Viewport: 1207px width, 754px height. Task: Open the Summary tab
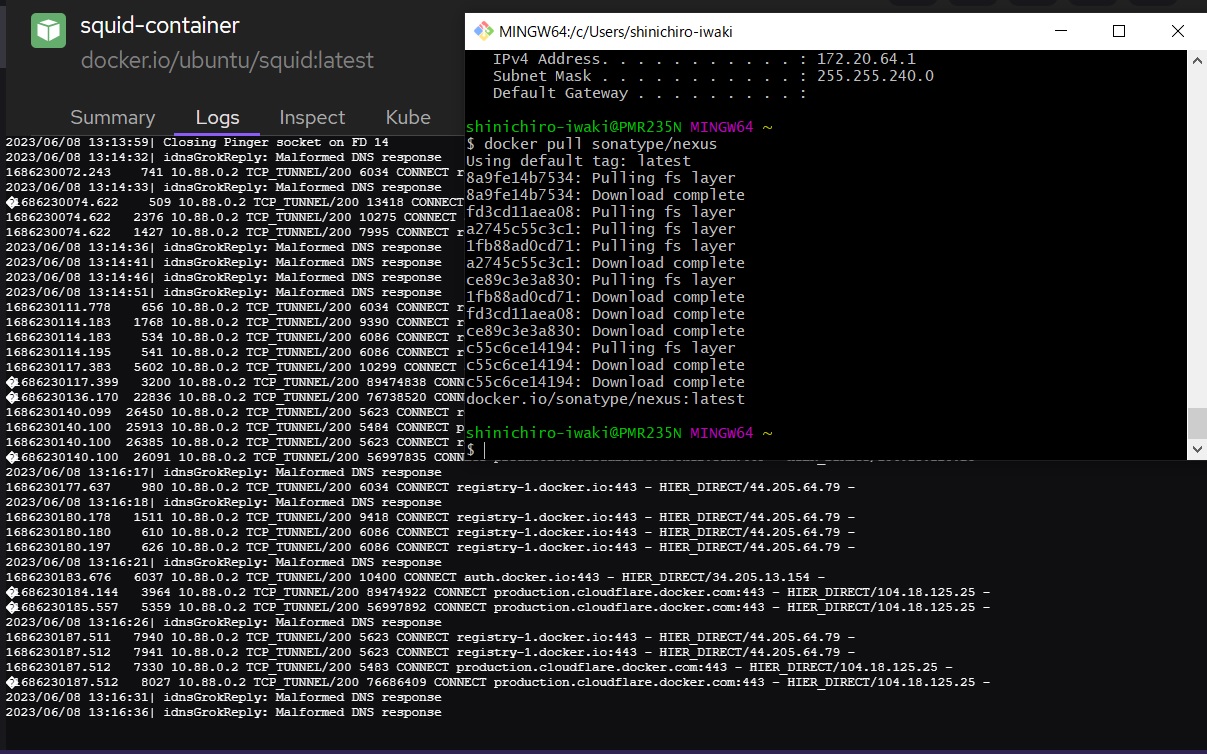(x=112, y=117)
